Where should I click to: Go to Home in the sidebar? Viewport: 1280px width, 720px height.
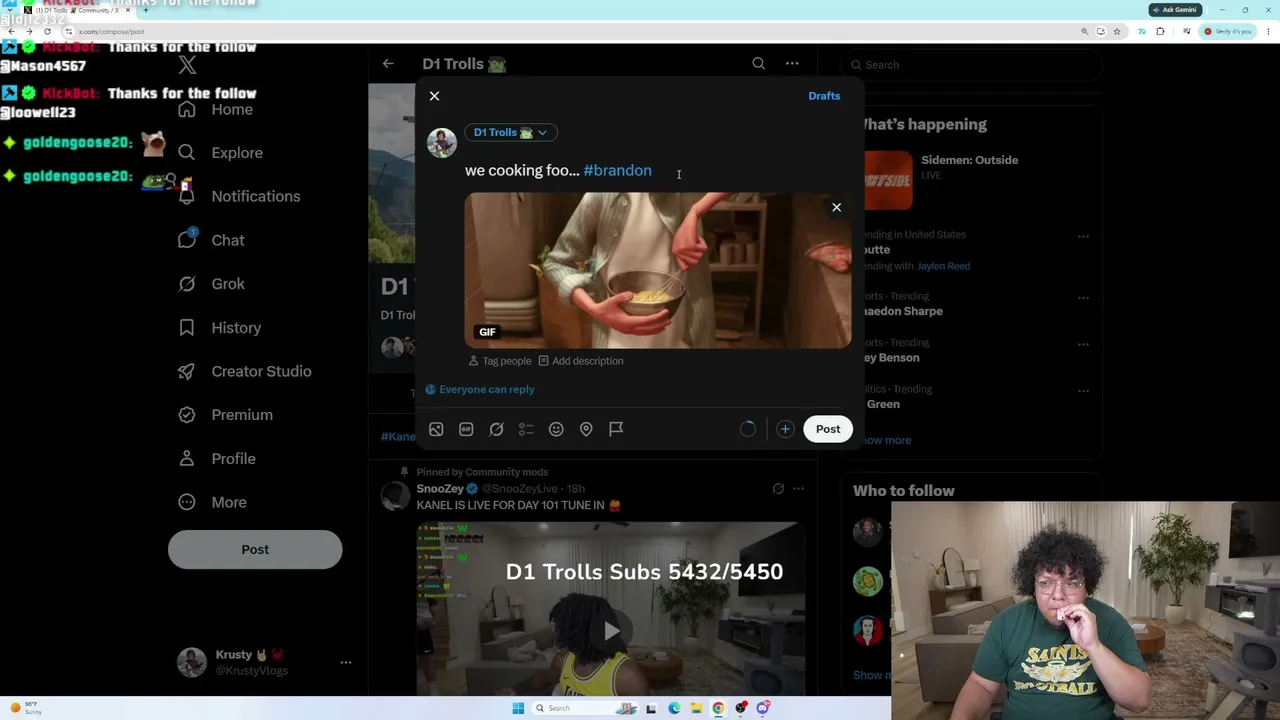click(x=216, y=109)
